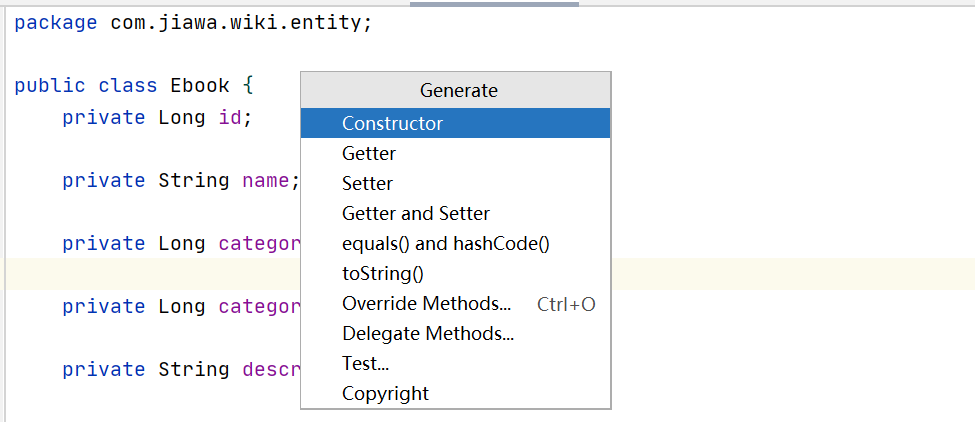975x422 pixels.
Task: Click the name field declaration
Action: point(181,180)
